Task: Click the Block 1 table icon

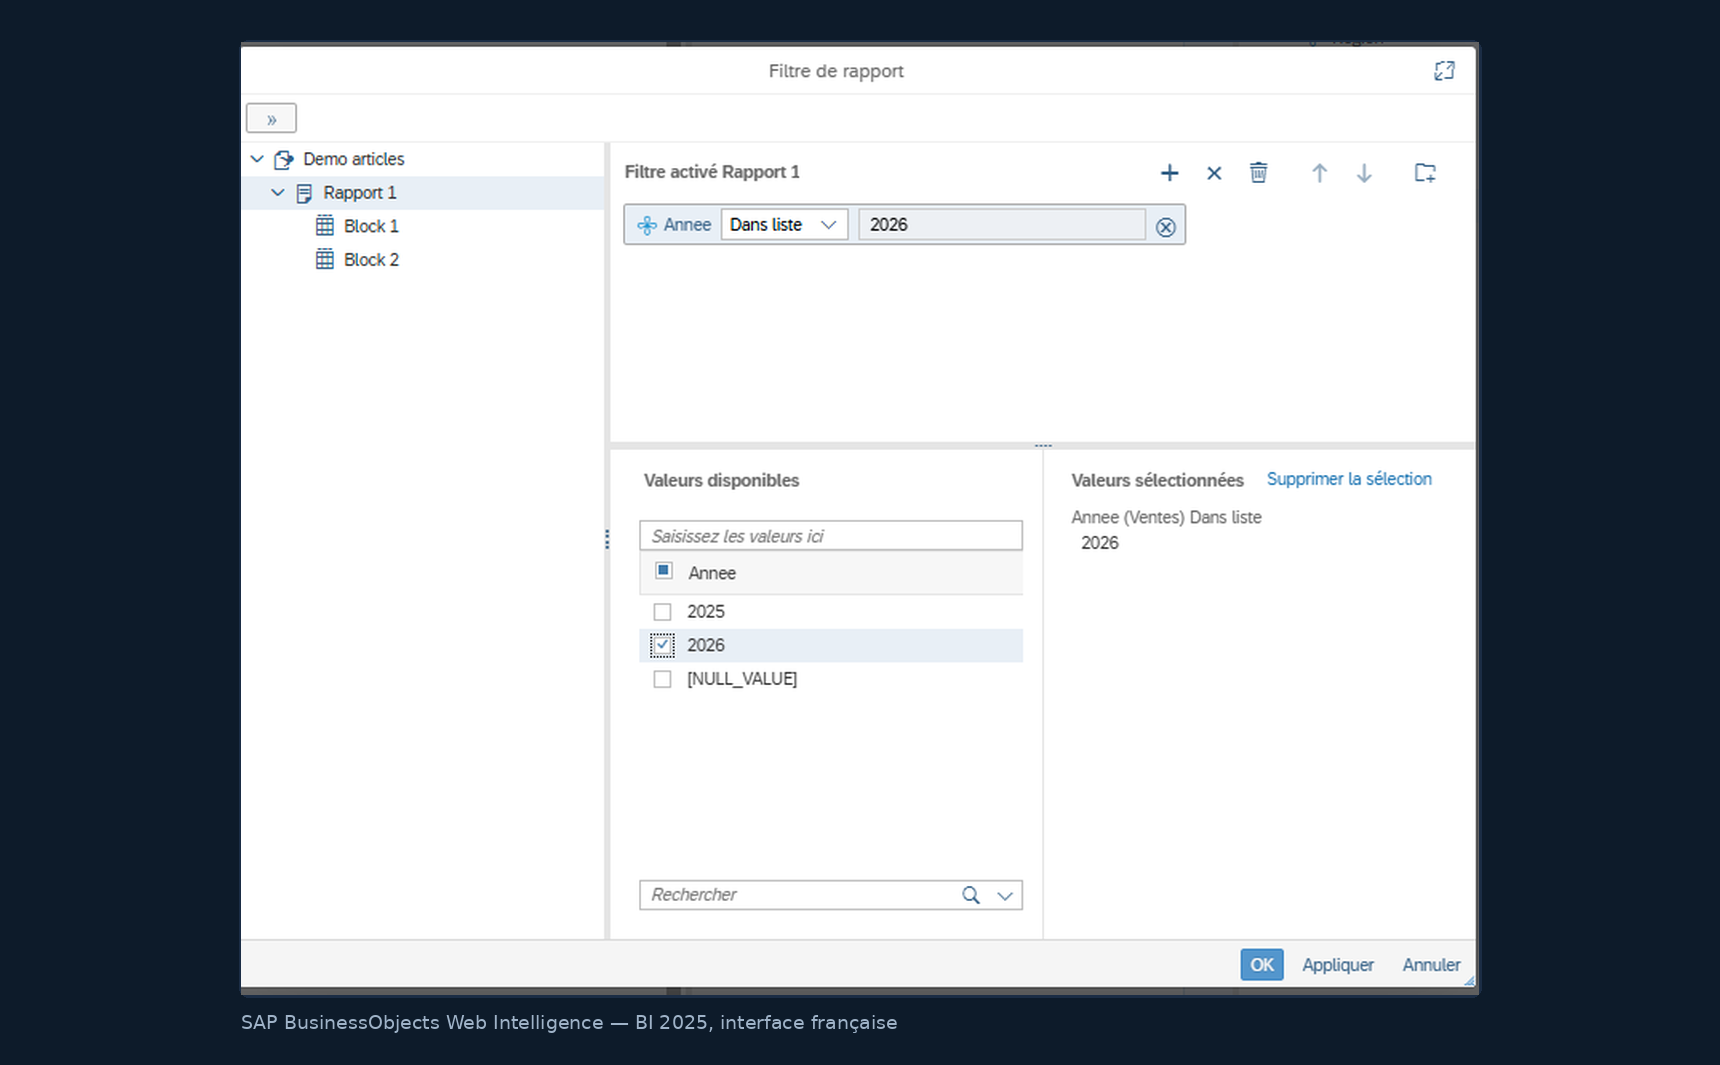Action: point(325,226)
